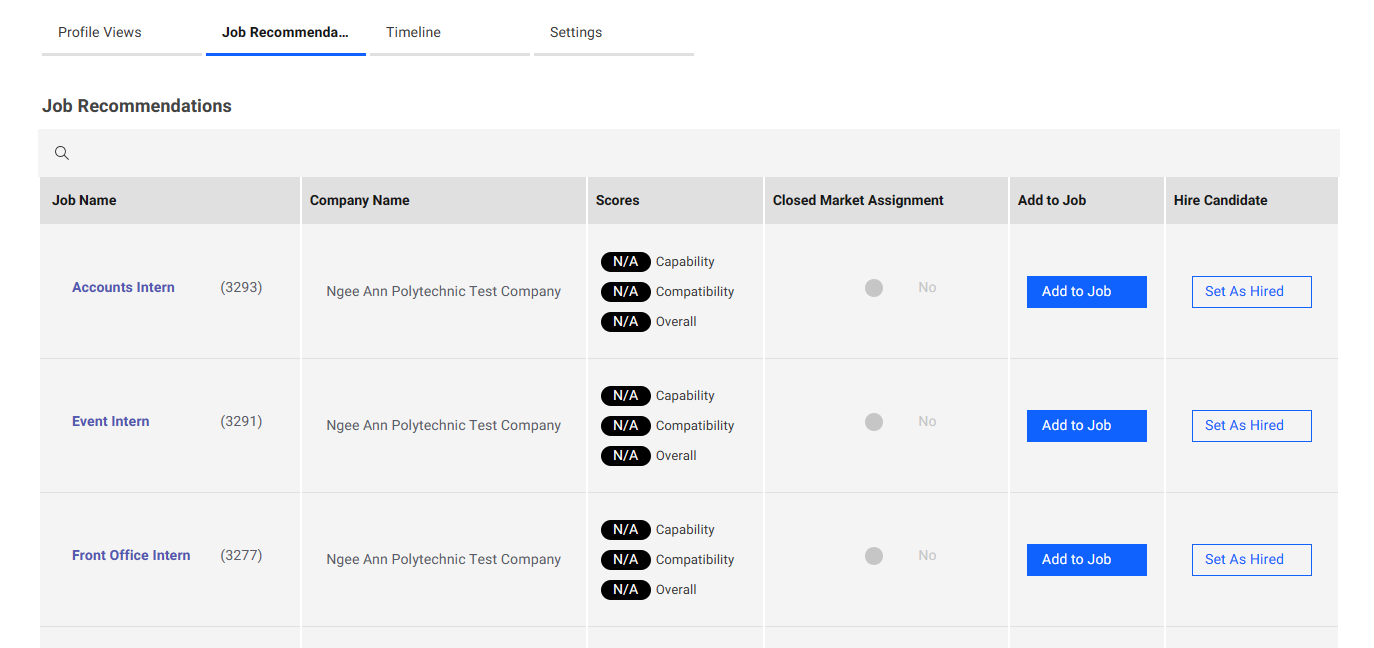Click the Company Name column header
This screenshot has height=648, width=1374.
click(360, 201)
